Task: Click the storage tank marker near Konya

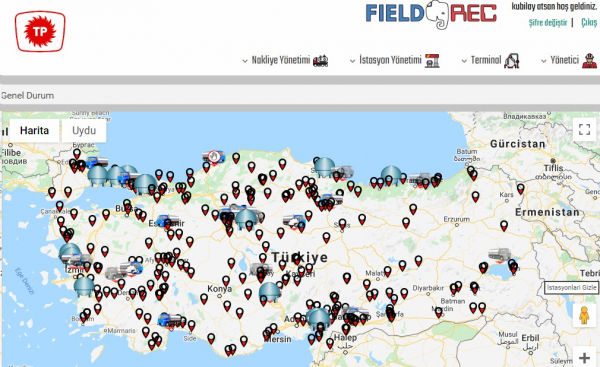Action: 269,292
